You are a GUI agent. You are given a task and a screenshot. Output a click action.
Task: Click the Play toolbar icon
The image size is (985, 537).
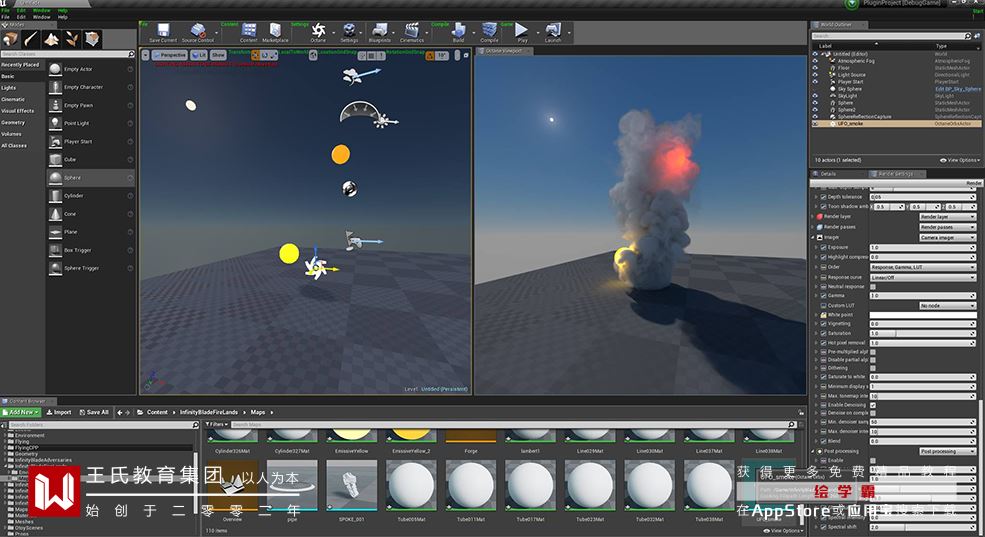click(x=522, y=32)
